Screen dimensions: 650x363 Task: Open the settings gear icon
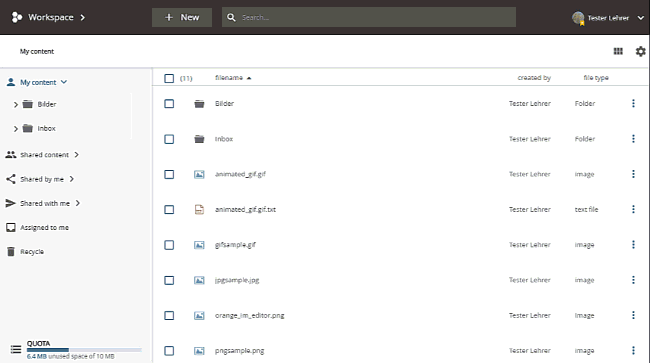[x=640, y=51]
